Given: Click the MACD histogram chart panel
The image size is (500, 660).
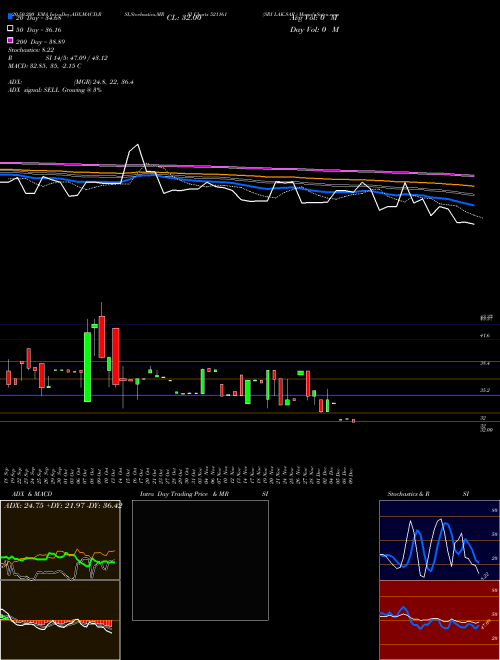Looking at the screenshot, I should click(x=60, y=620).
